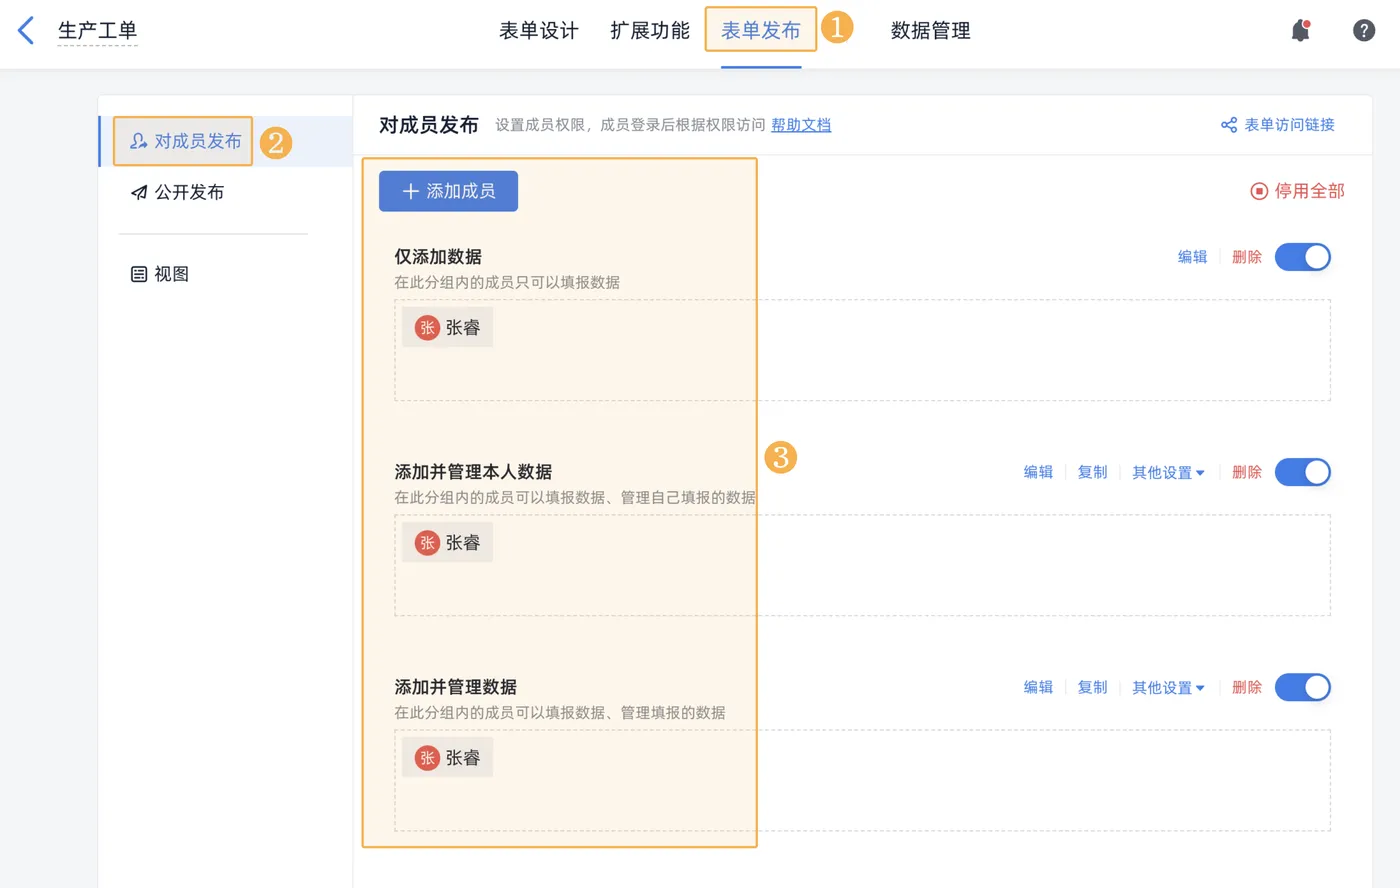Open 其他设置 dropdown for 添加并管理数据
Image resolution: width=1400 pixels, height=888 pixels.
(x=1167, y=687)
